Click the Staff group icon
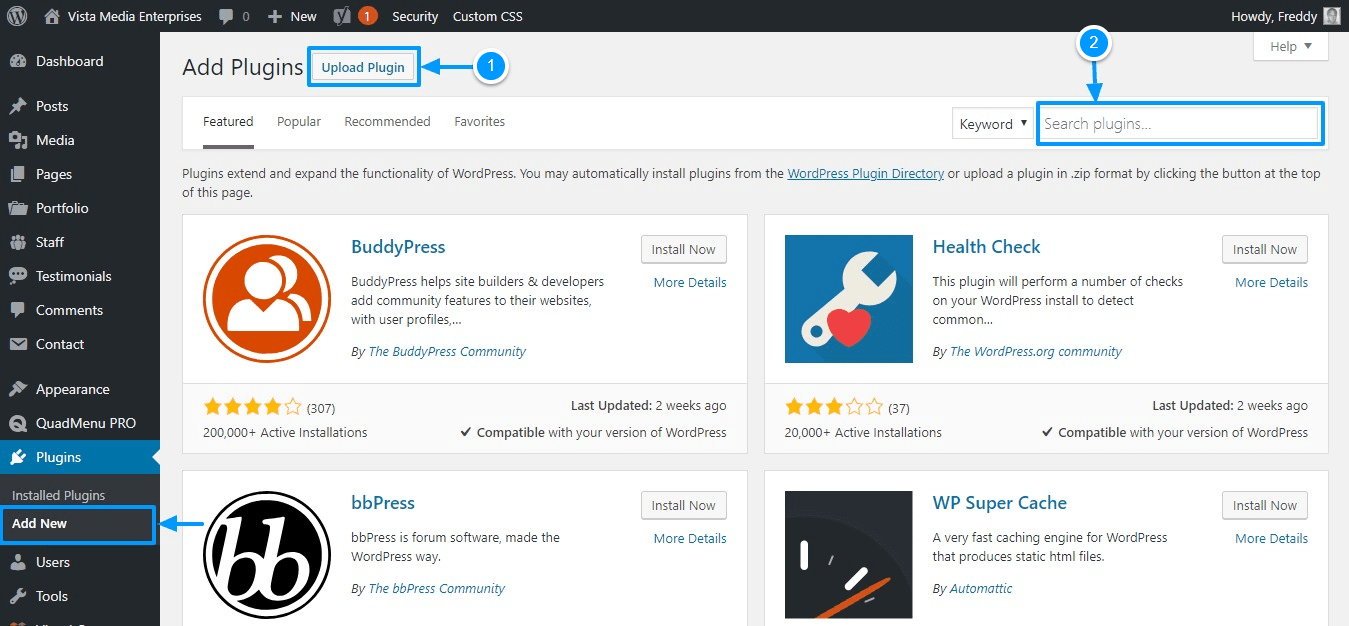Image resolution: width=1349 pixels, height=626 pixels. [x=18, y=242]
